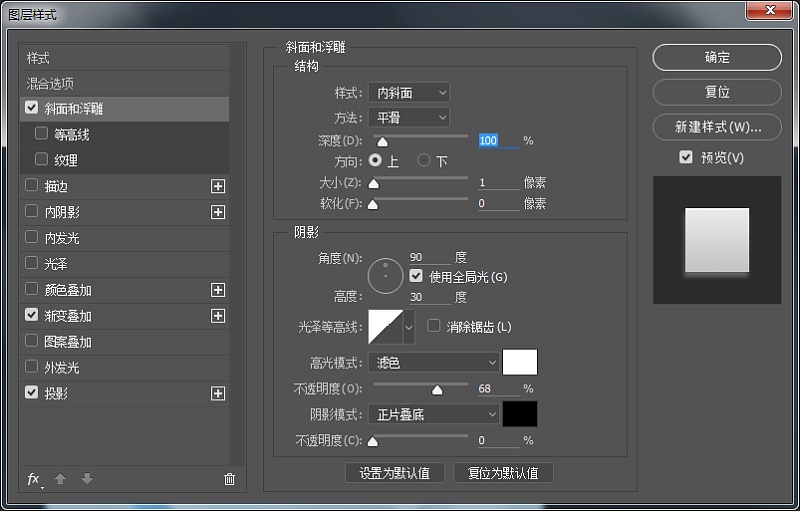Screen dimensions: 800x511
Task: Select the 内发光 effect row
Action: pyautogui.click(x=124, y=238)
